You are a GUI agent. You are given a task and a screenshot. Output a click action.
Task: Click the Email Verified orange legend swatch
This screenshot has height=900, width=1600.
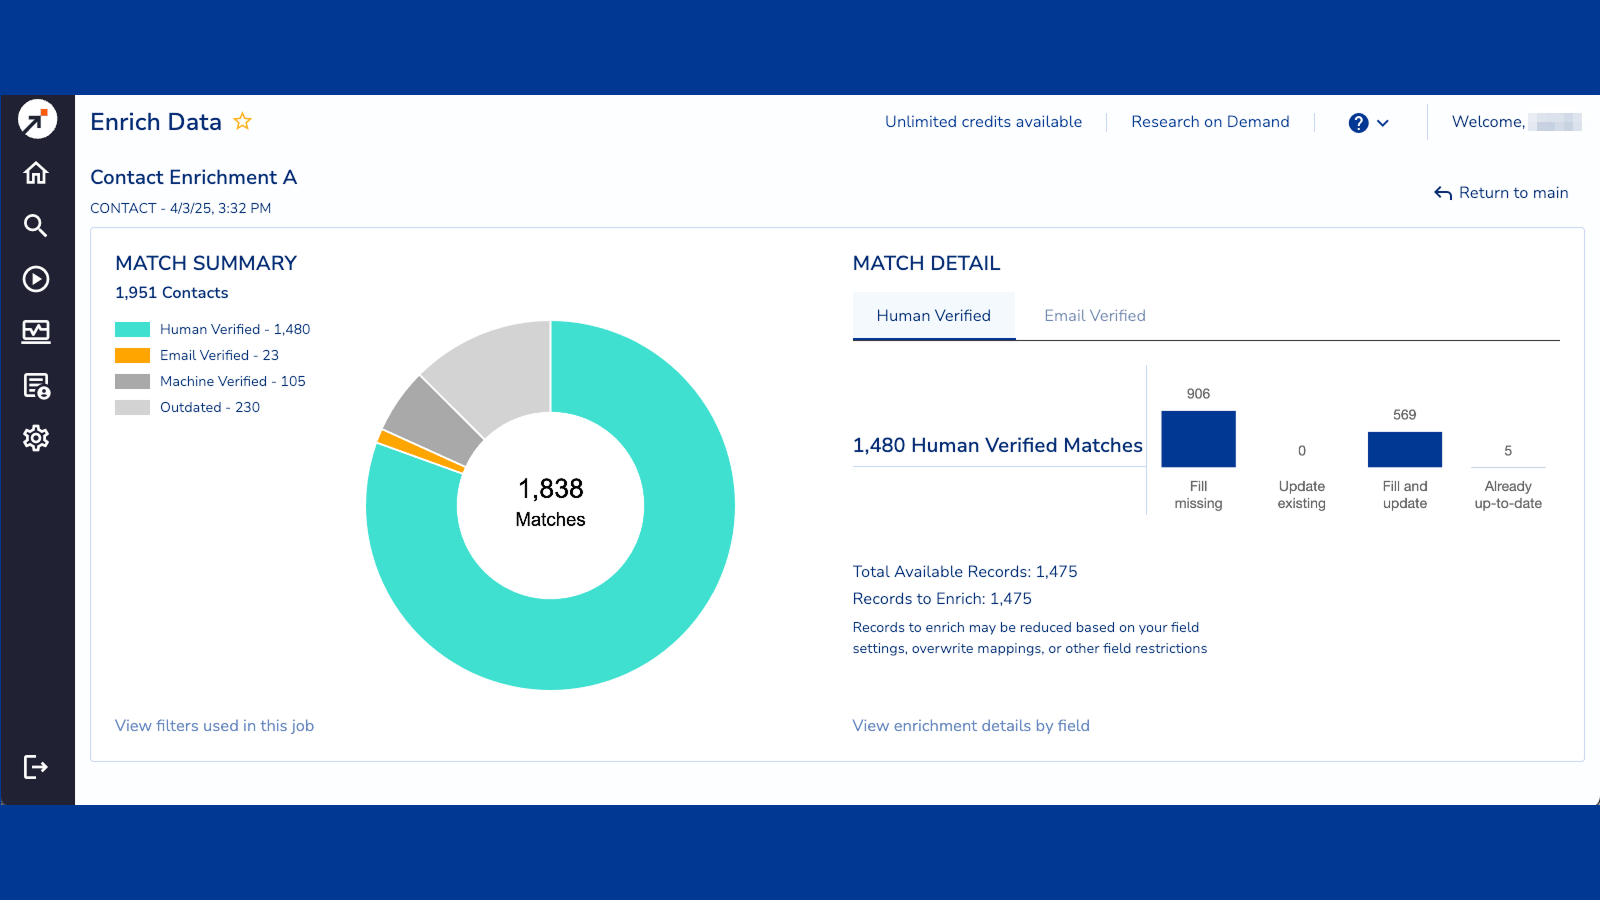pyautogui.click(x=132, y=356)
